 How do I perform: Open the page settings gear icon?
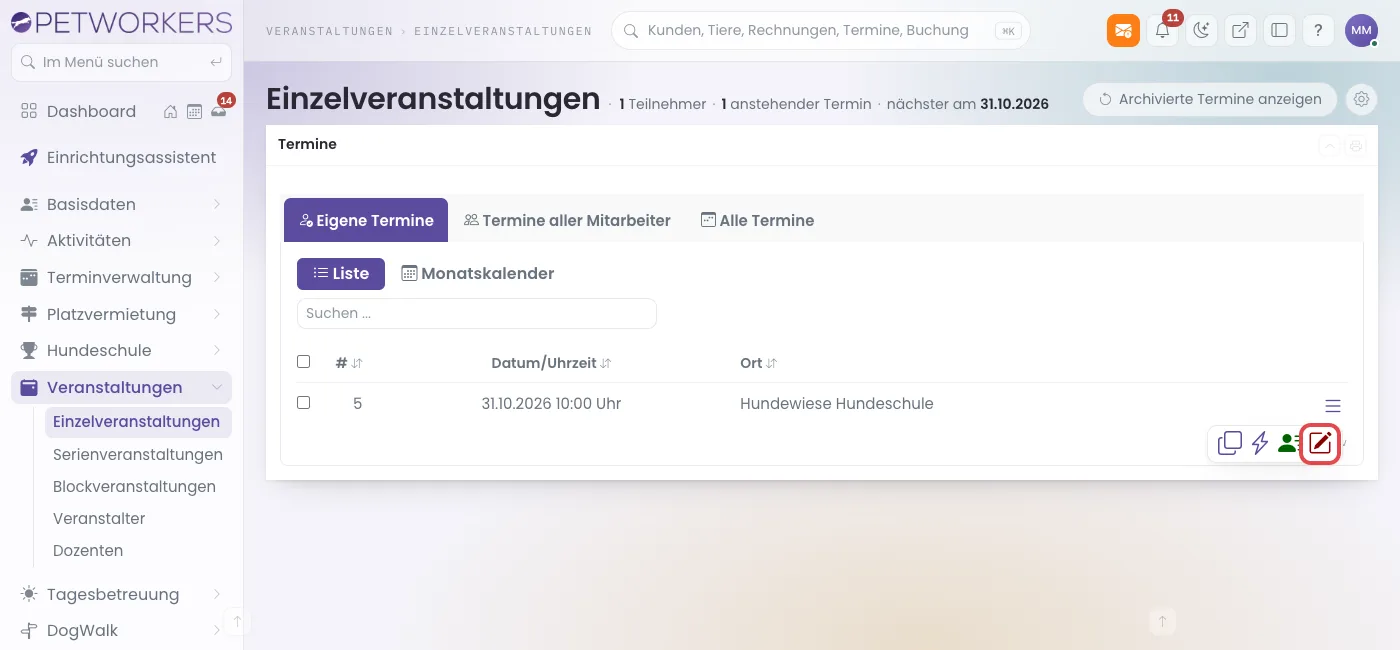pos(1361,99)
